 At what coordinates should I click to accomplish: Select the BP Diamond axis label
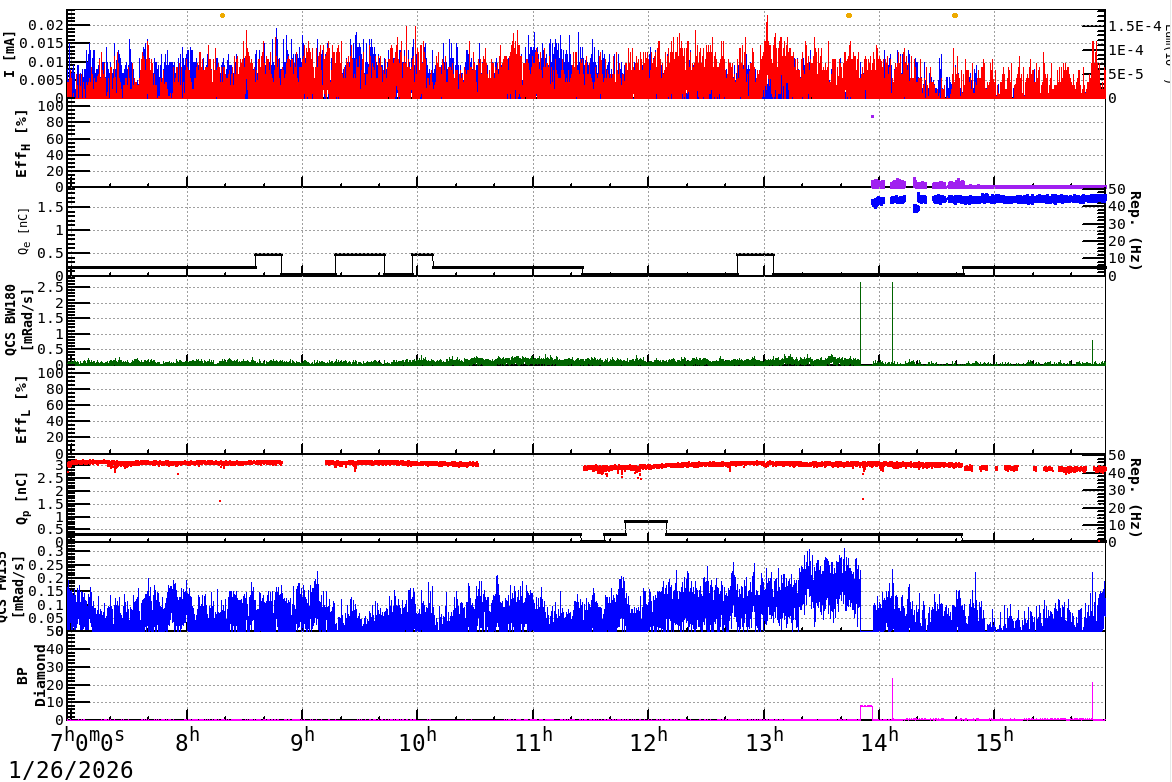click(x=31, y=676)
